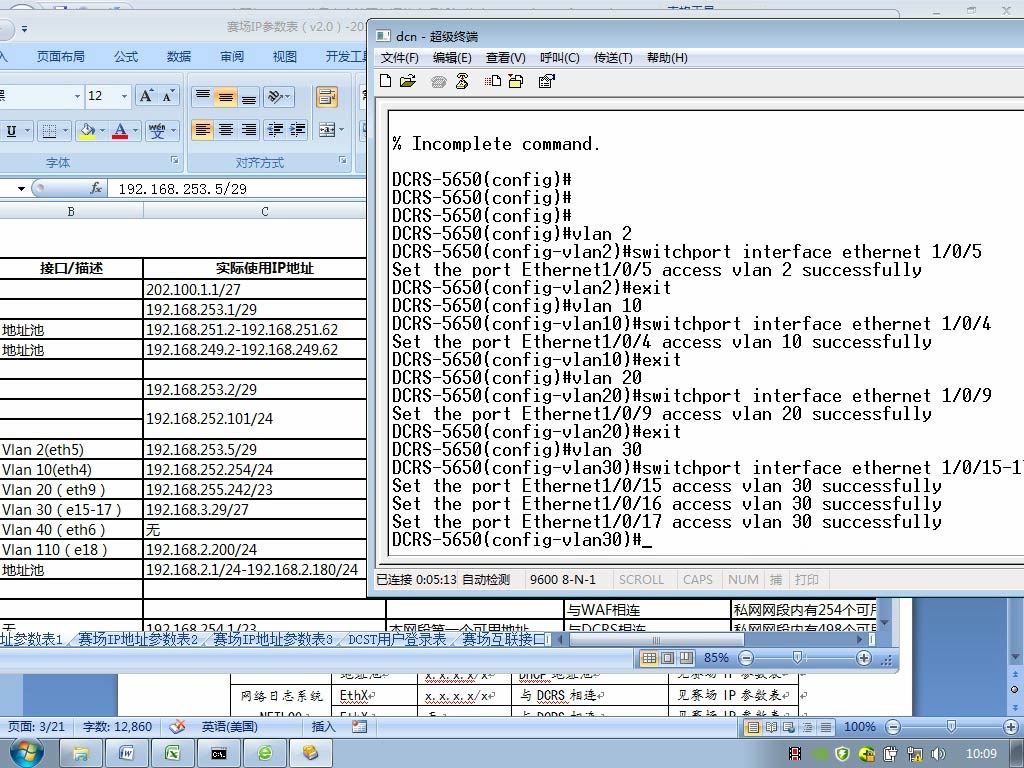Select sheet tab 赛场IP地址参数表2
The image size is (1024, 768).
click(138, 639)
